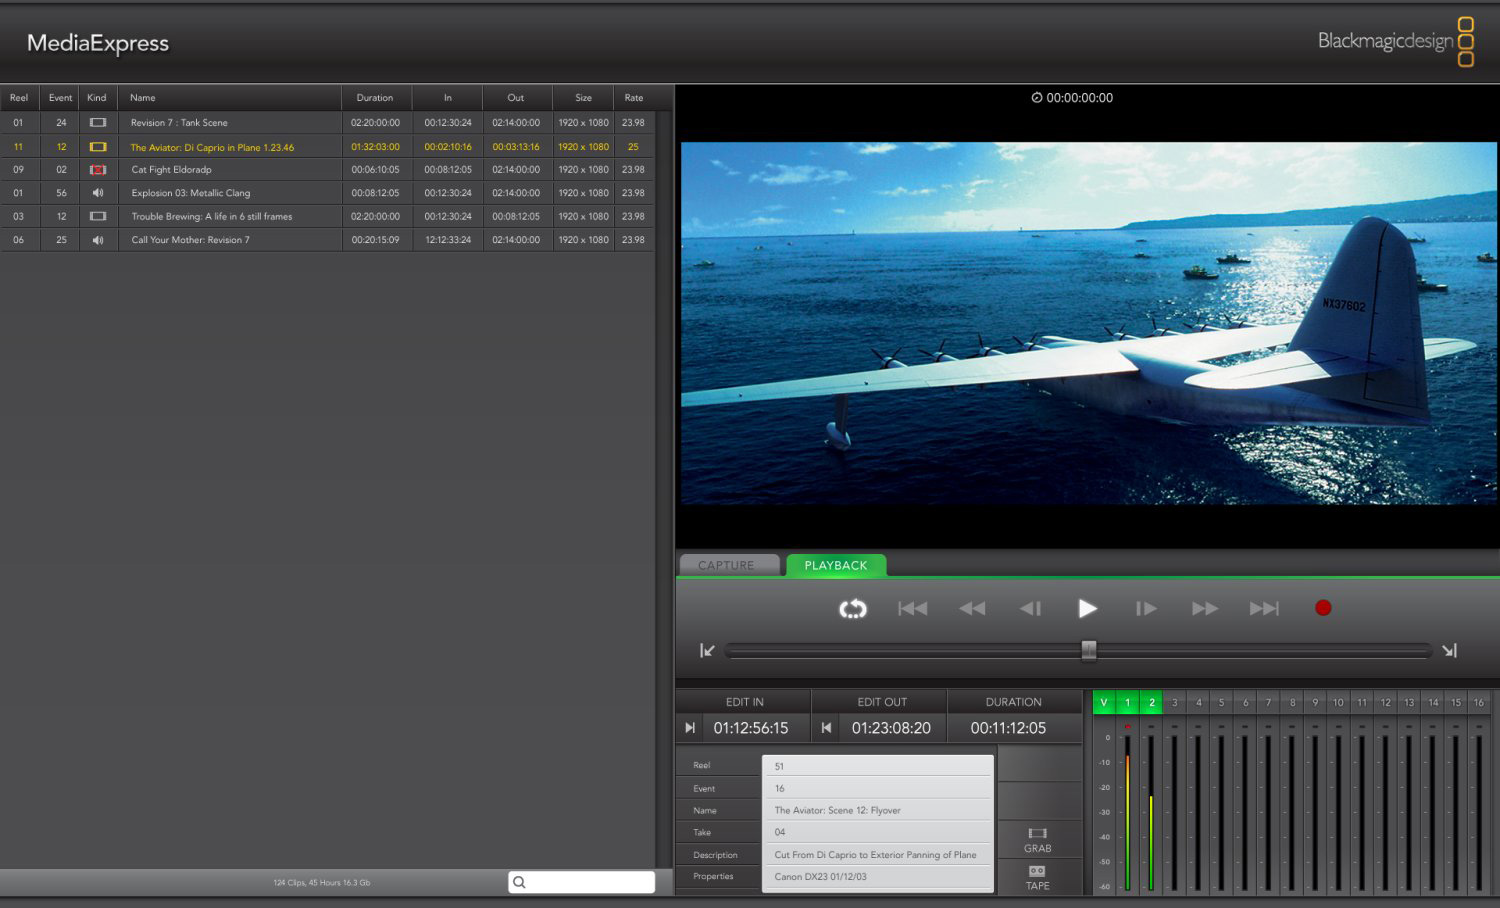Screen dimensions: 1500x908
Task: Skip to next clip button
Action: [x=1264, y=608]
